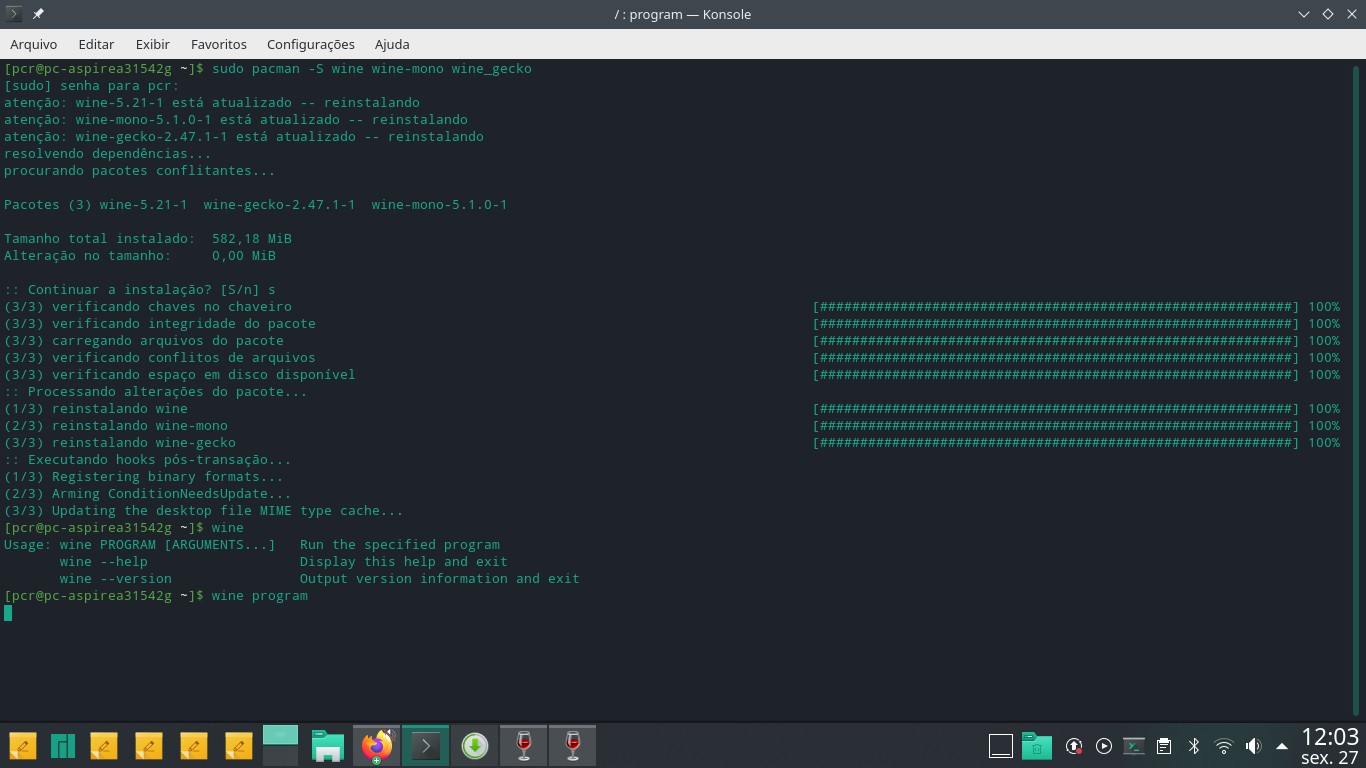The width and height of the screenshot is (1366, 768).
Task: Click the text 'Tamanho total instalado: 582,18 MiB'
Action: [x=148, y=239]
